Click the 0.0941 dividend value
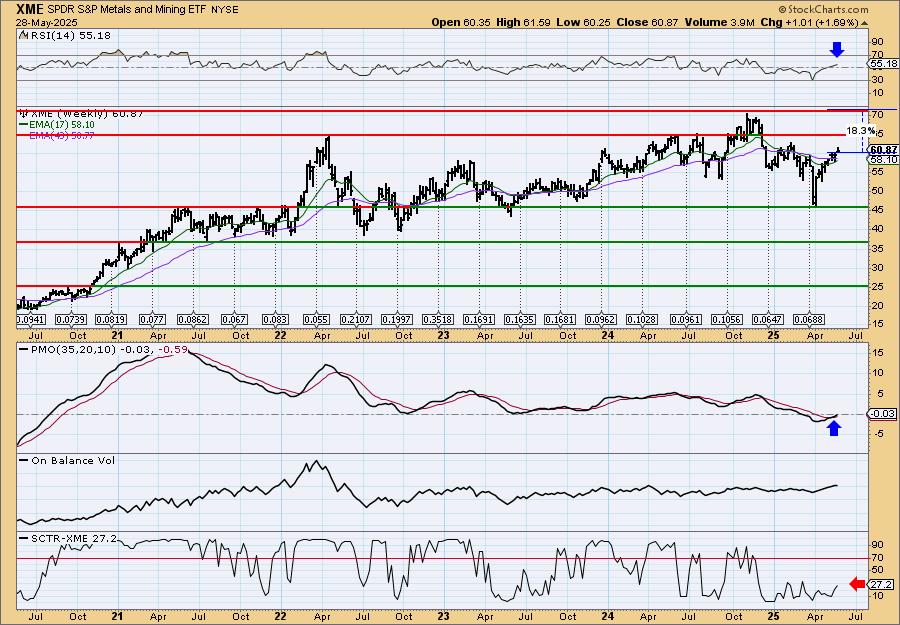This screenshot has height=625, width=900. click(31, 319)
